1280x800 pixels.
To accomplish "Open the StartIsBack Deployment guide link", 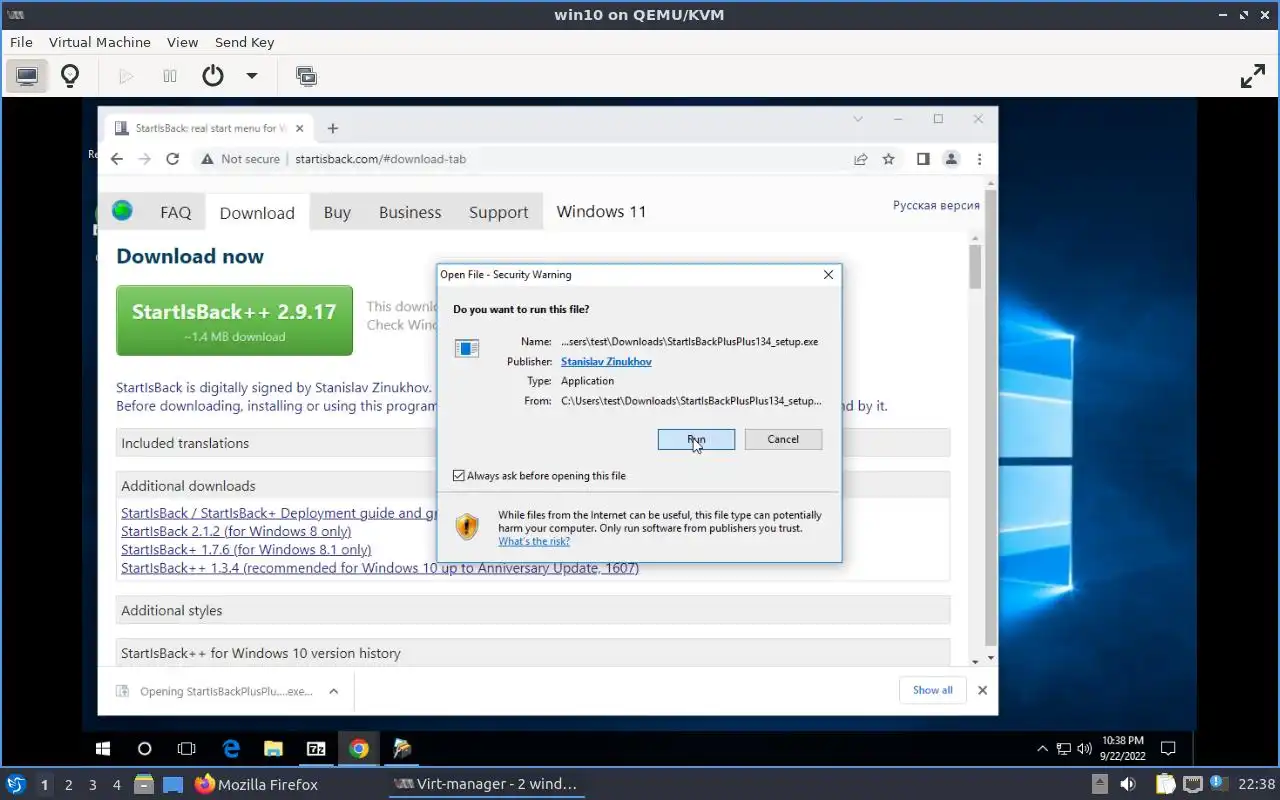I will (279, 513).
